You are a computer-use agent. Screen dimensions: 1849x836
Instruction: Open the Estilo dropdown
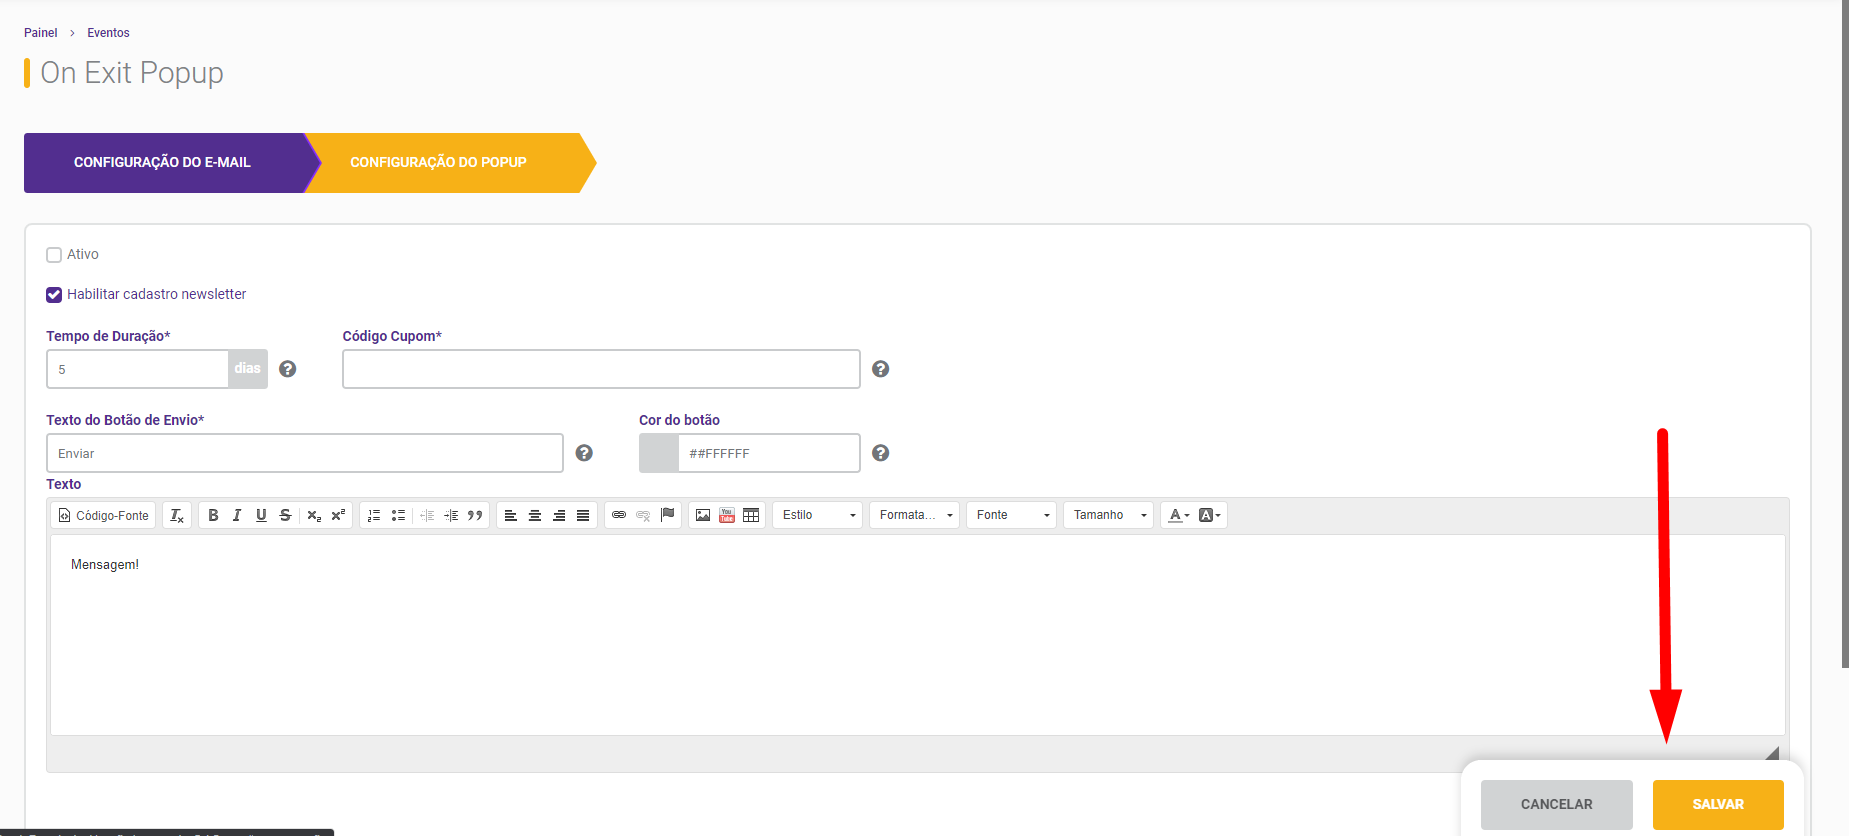coord(817,515)
